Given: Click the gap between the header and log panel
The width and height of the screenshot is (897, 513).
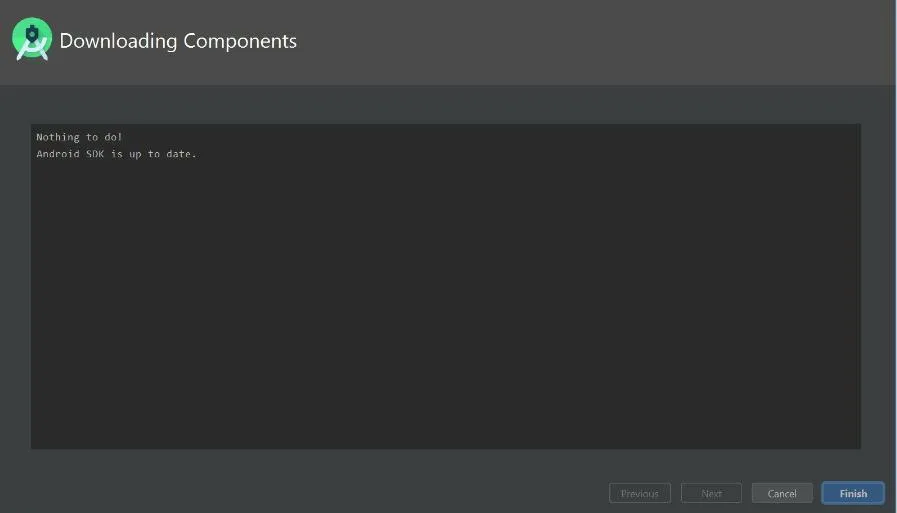Looking at the screenshot, I should pos(446,104).
